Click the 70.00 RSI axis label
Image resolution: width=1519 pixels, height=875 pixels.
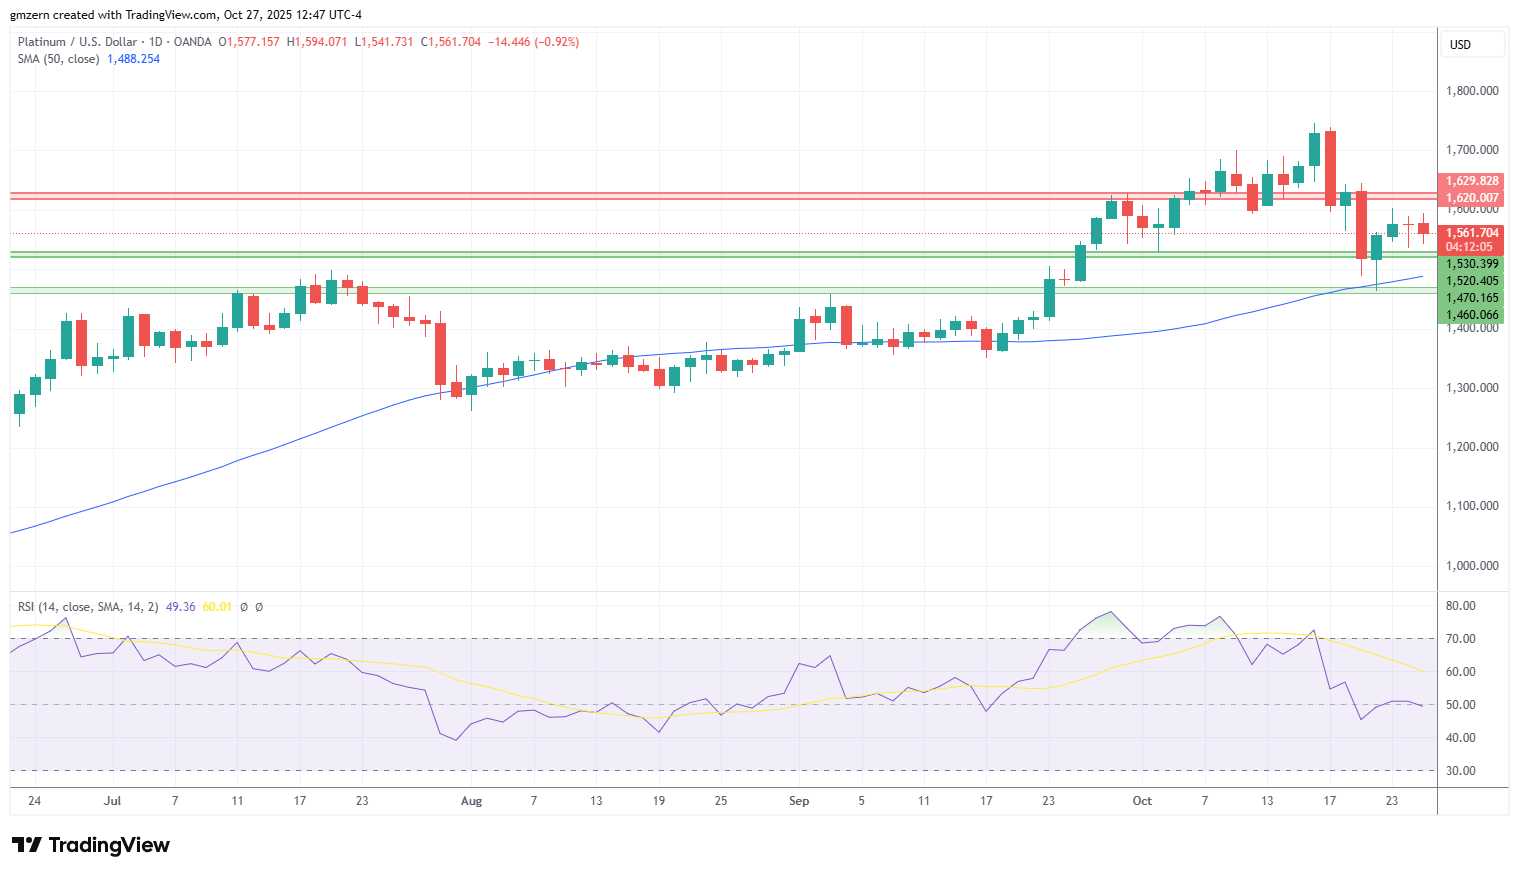1461,639
